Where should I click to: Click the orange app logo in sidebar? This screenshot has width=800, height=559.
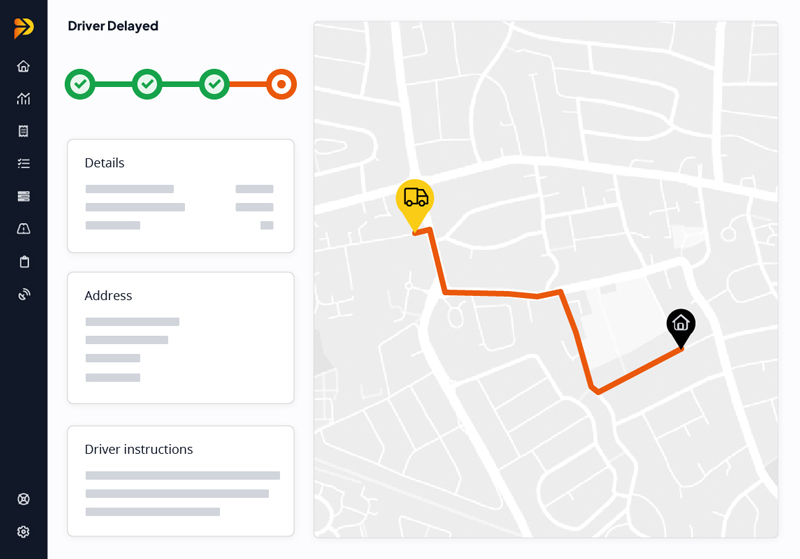tap(24, 28)
